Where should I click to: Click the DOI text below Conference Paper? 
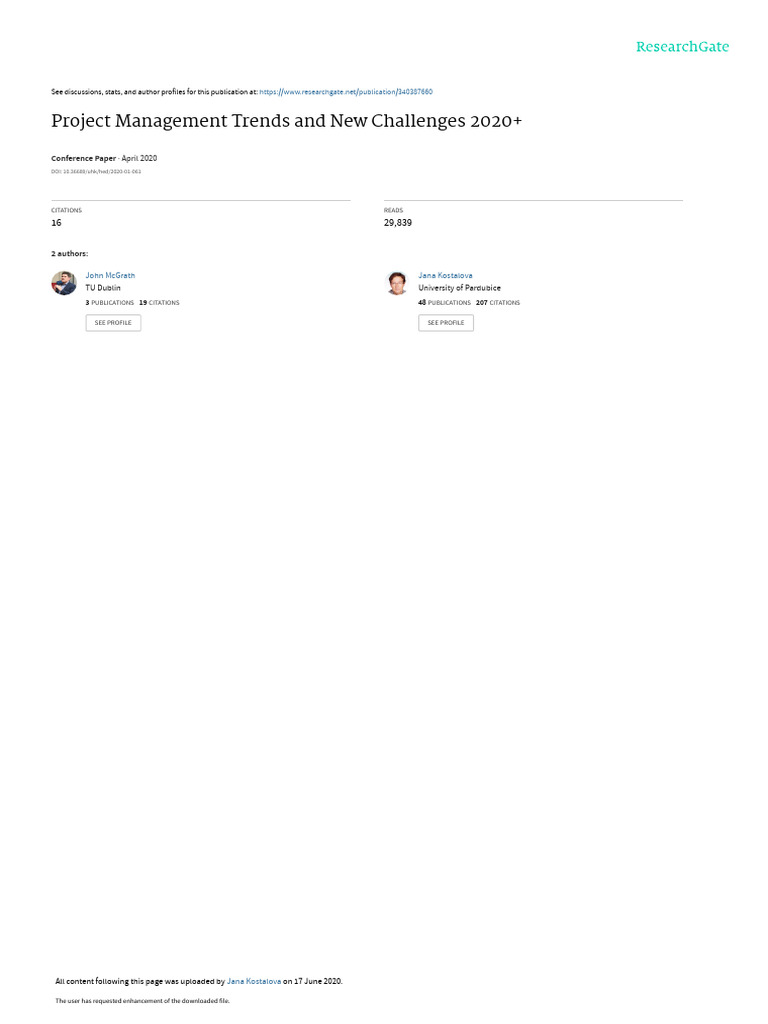click(x=96, y=172)
